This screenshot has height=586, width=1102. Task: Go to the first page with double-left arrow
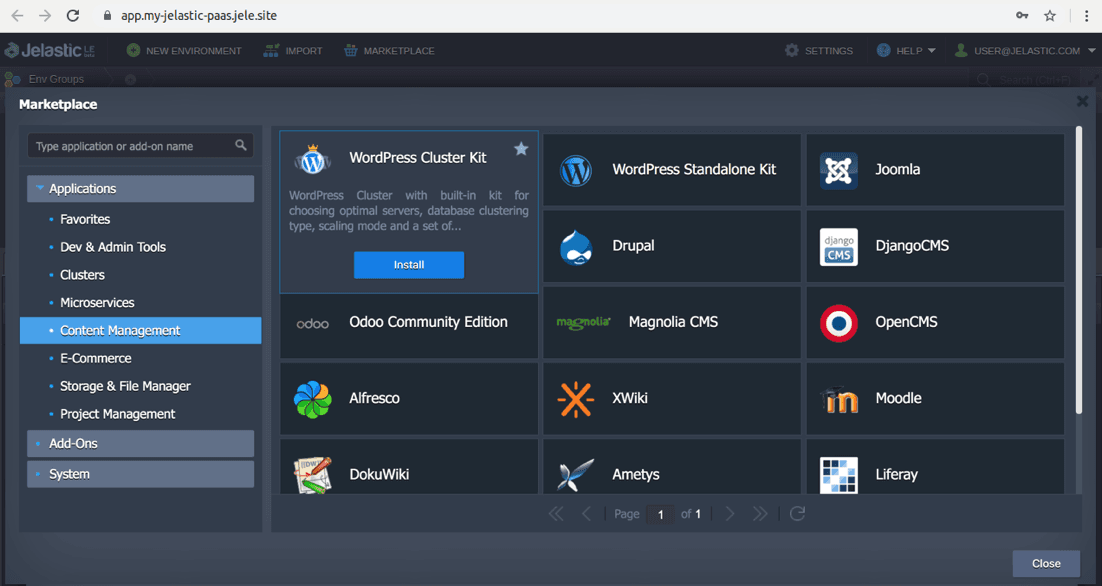click(556, 514)
